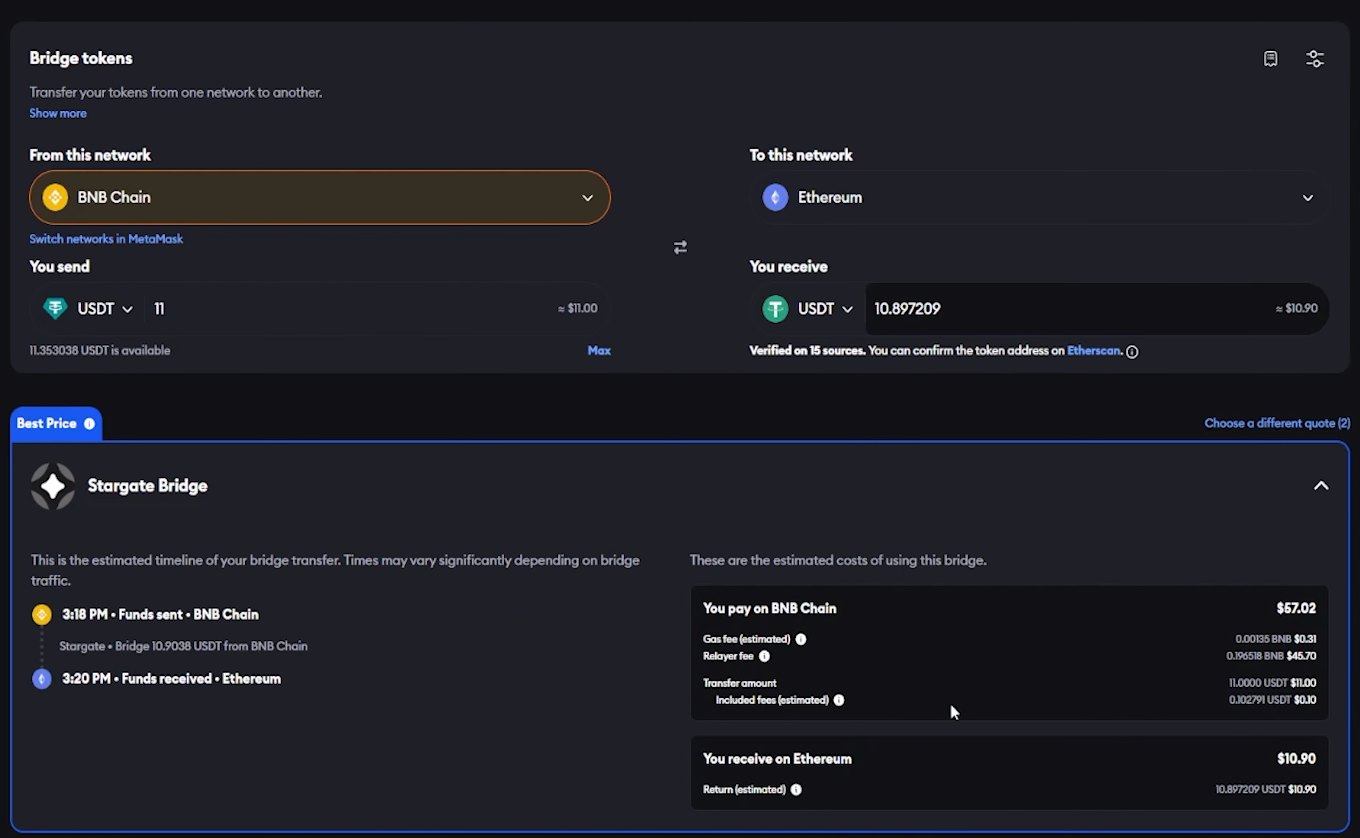Open the transaction history receipt icon
This screenshot has height=838, width=1360.
tap(1270, 58)
